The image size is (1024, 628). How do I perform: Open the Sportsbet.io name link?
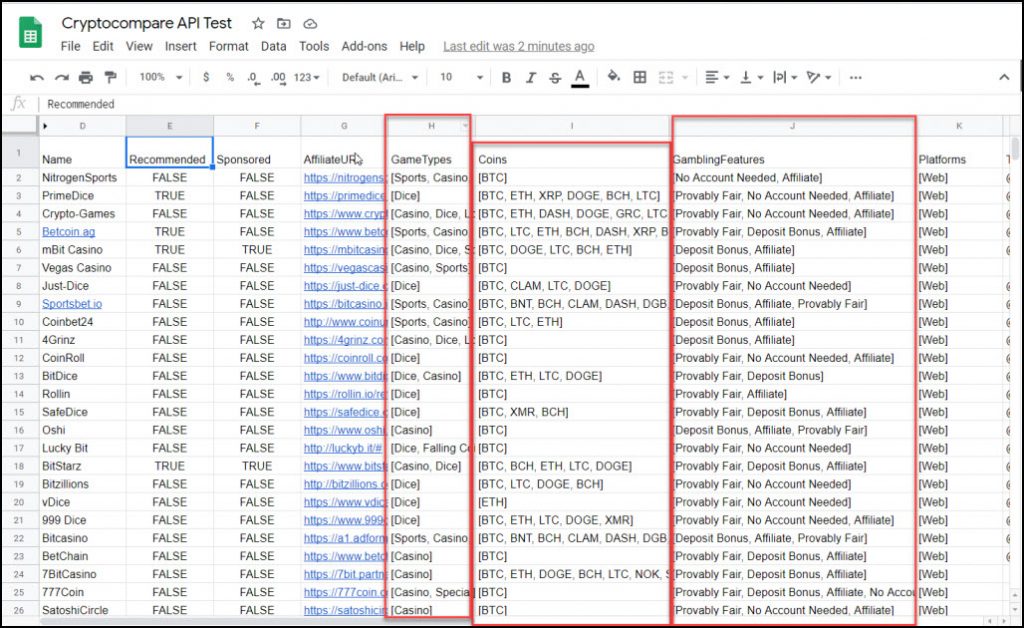tap(72, 304)
